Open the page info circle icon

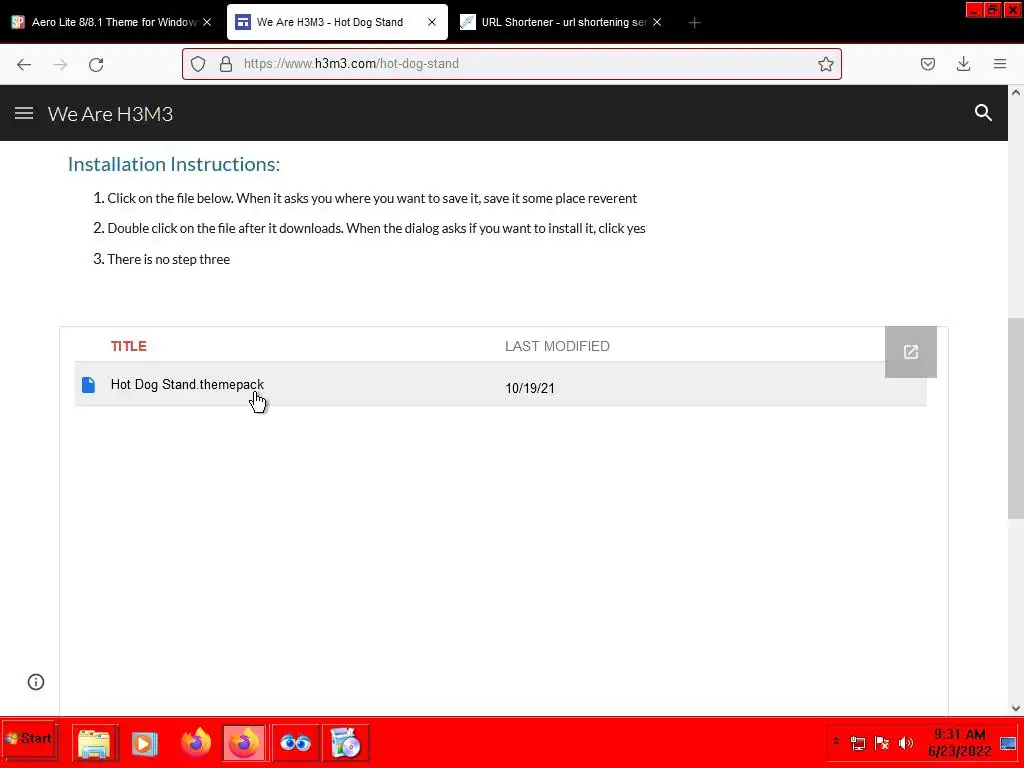[x=36, y=682]
